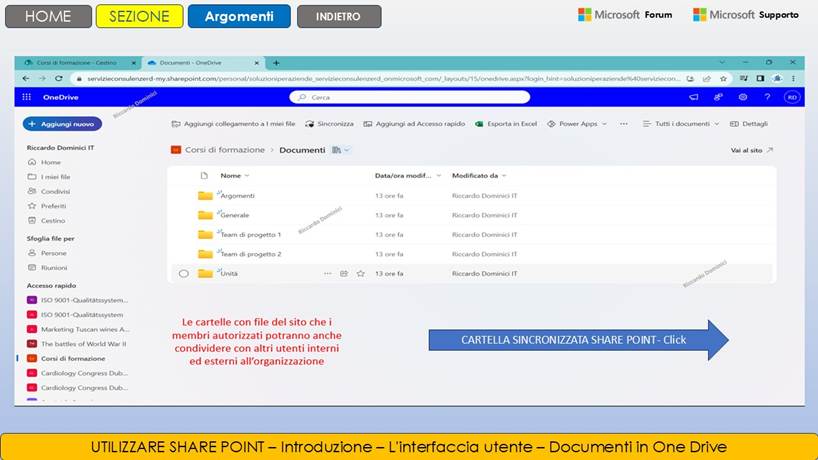Screen dimensions: 818x460
Task: Open the RD account avatar
Action: click(792, 97)
